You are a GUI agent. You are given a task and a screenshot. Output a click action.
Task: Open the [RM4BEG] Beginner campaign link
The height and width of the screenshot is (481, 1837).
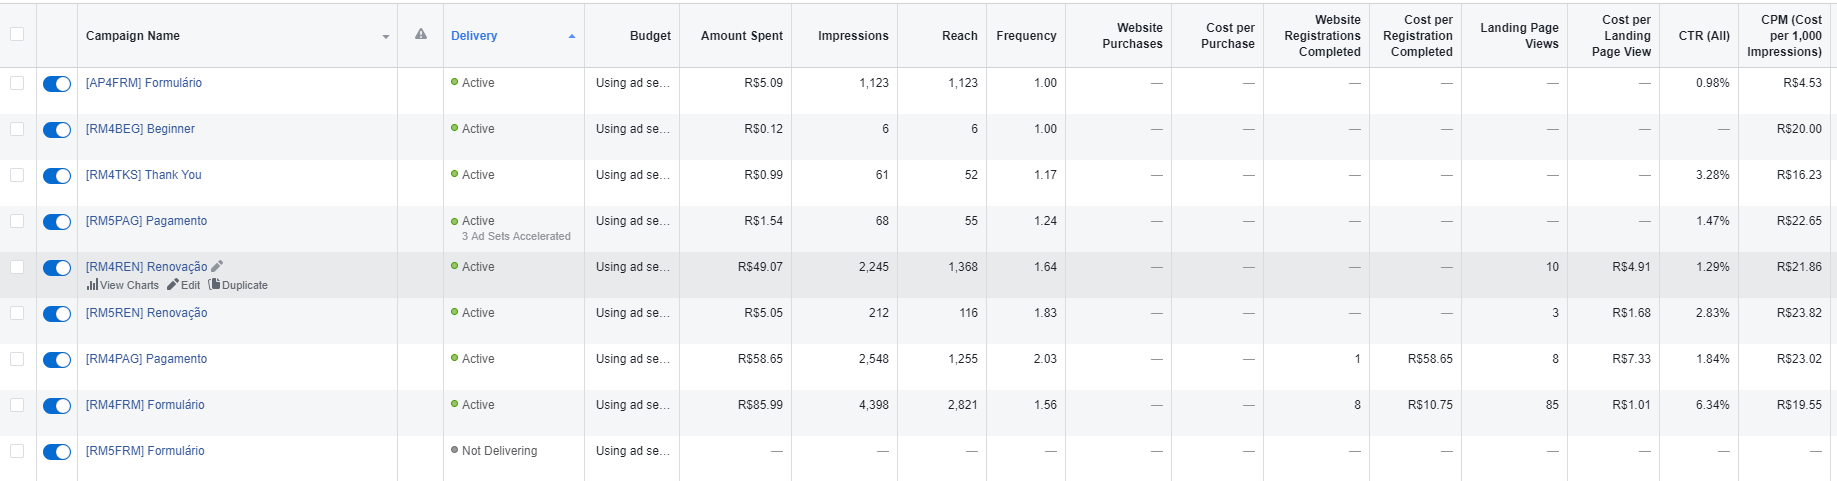[x=140, y=129]
